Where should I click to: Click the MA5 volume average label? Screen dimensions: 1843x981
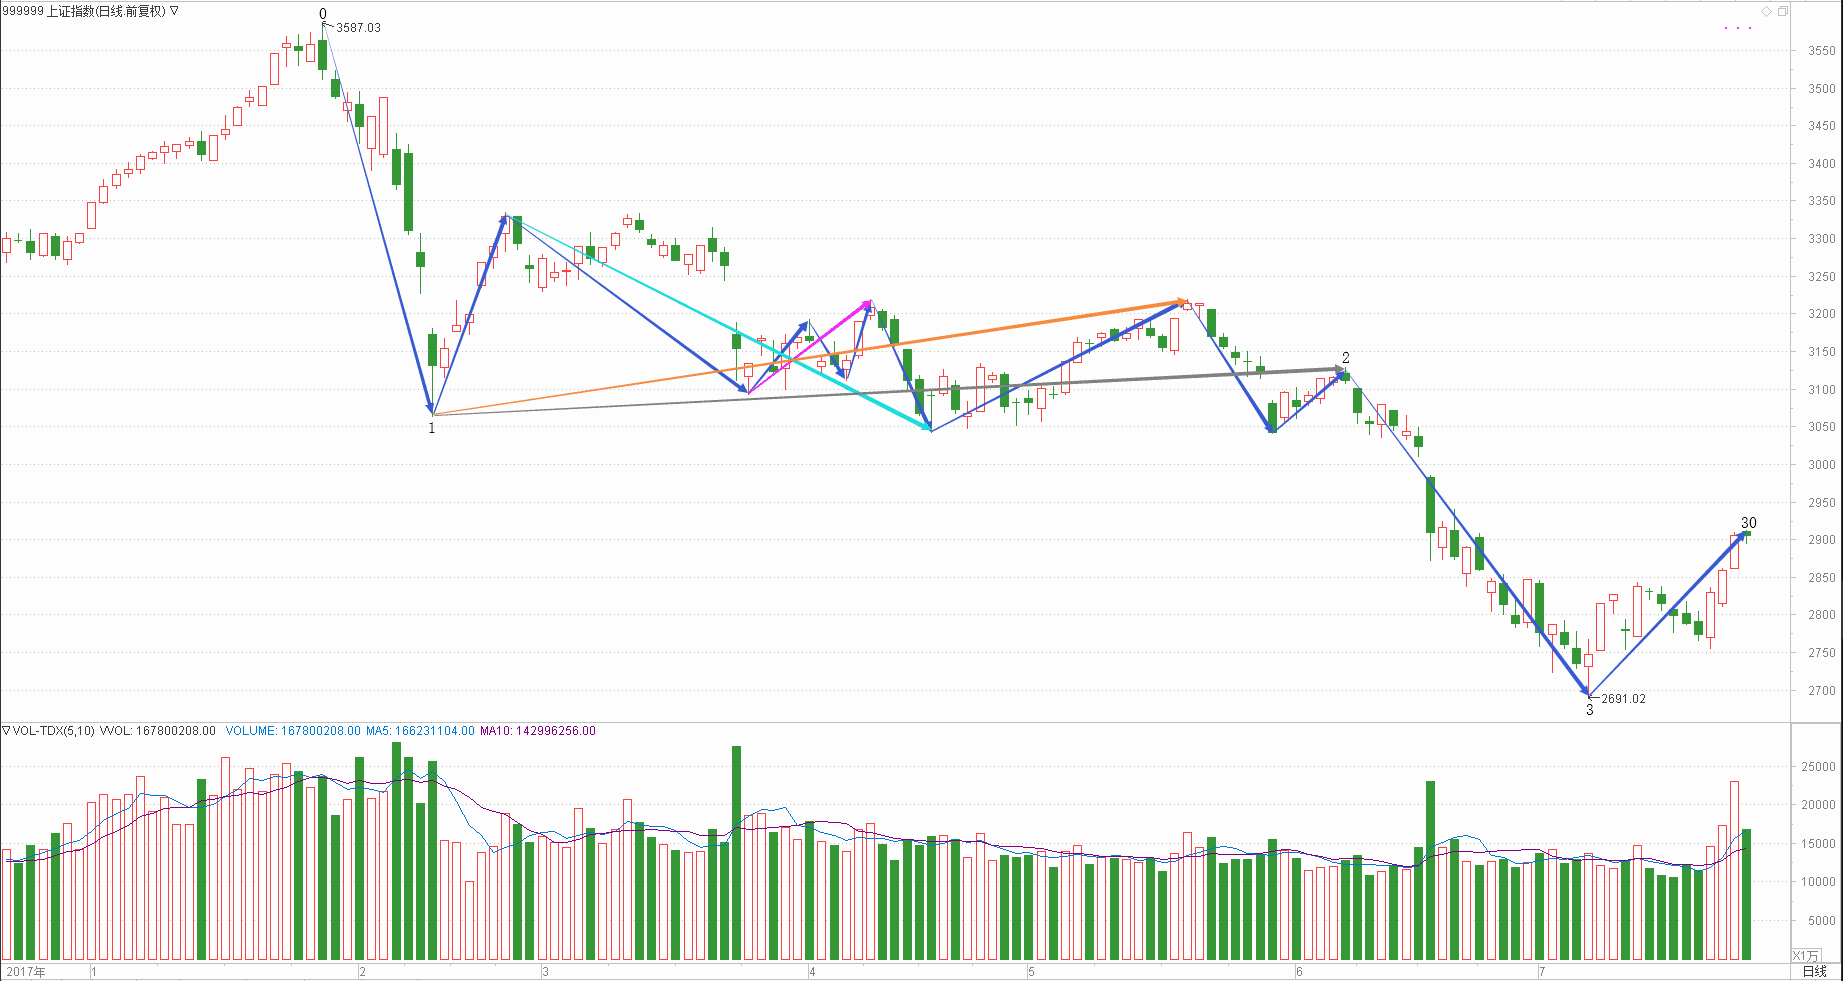(x=420, y=731)
